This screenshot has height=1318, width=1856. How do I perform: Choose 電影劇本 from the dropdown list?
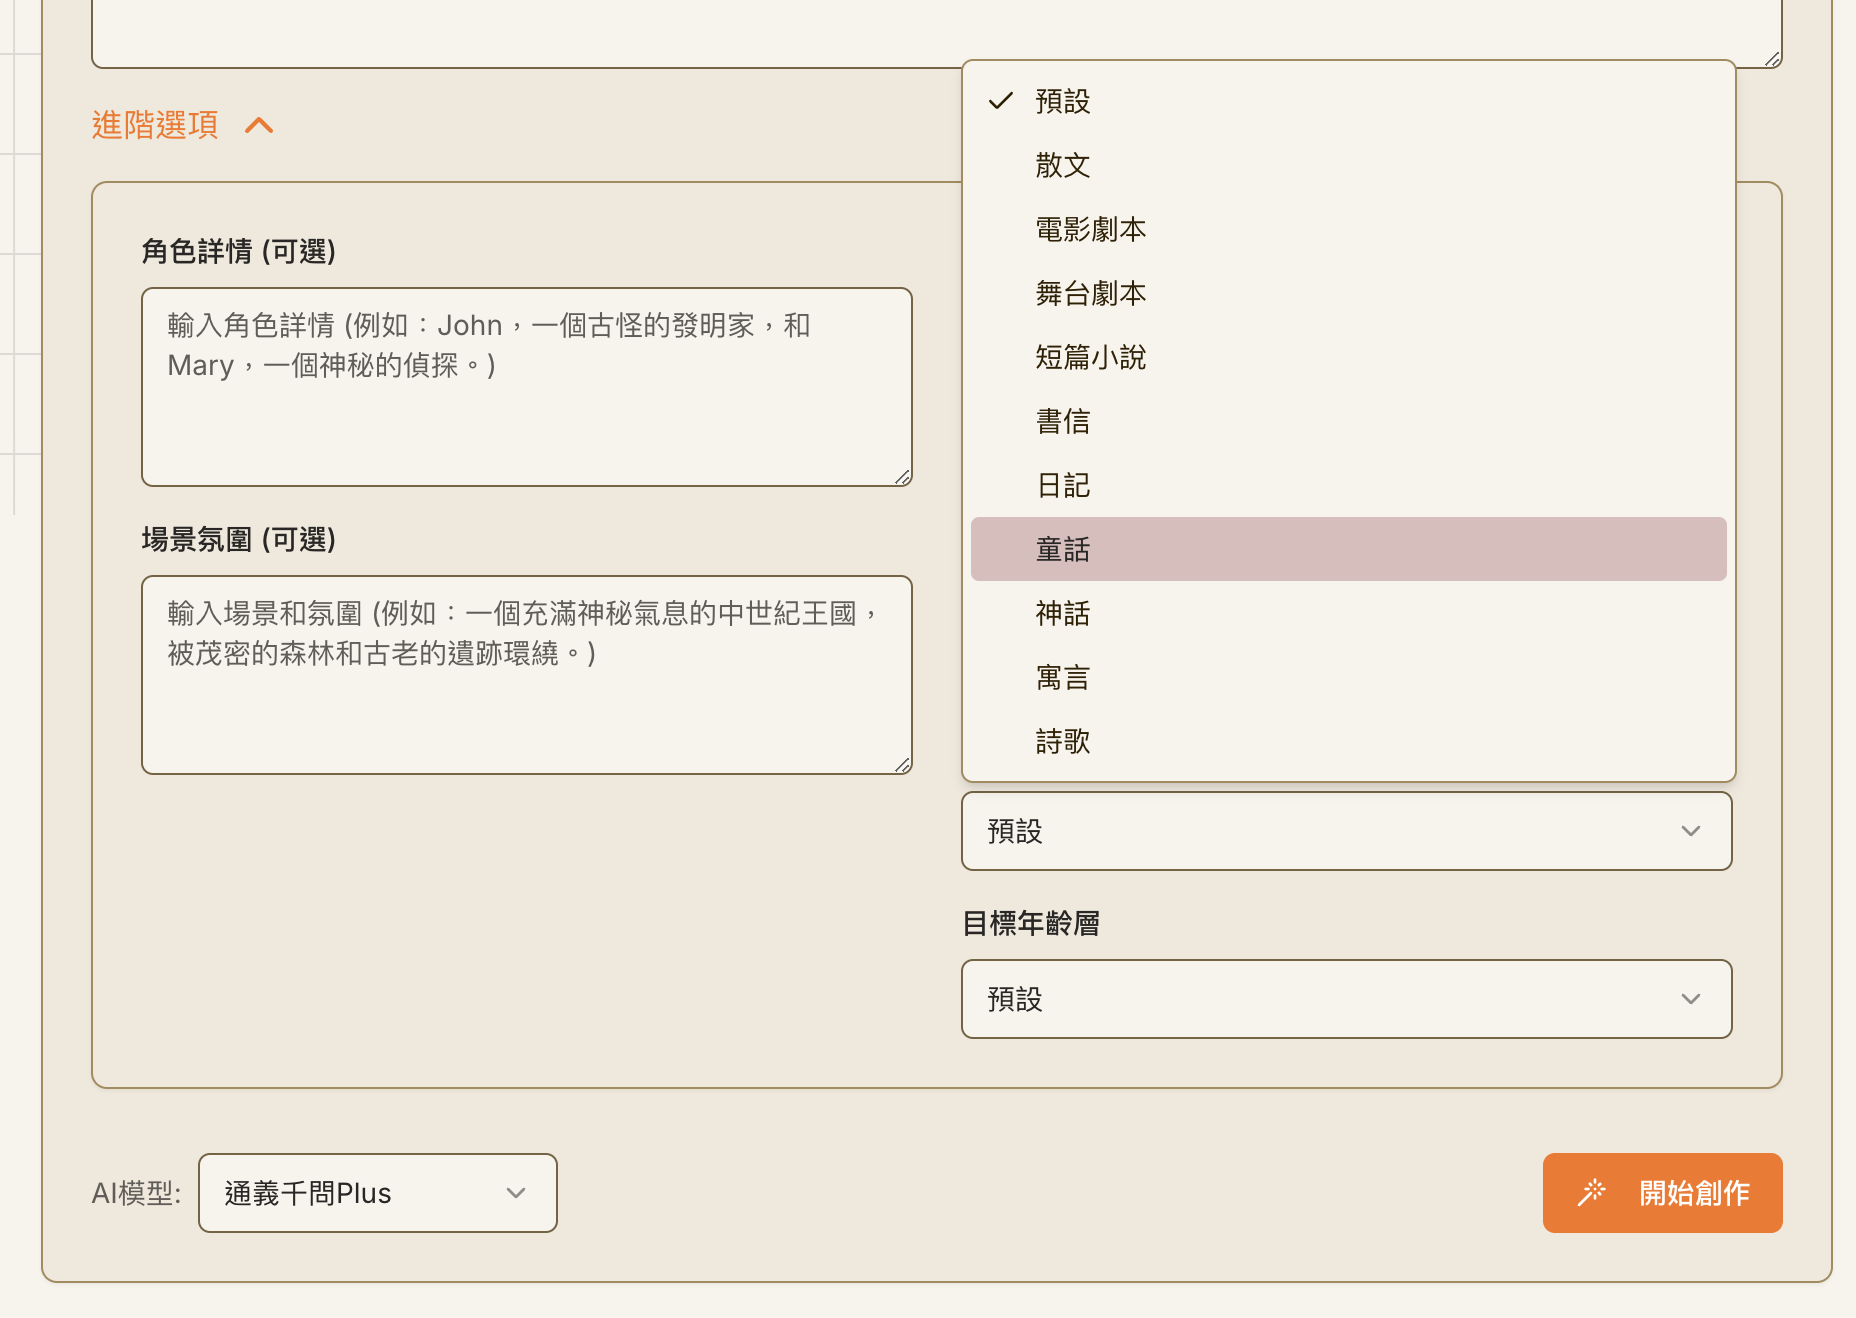1348,229
